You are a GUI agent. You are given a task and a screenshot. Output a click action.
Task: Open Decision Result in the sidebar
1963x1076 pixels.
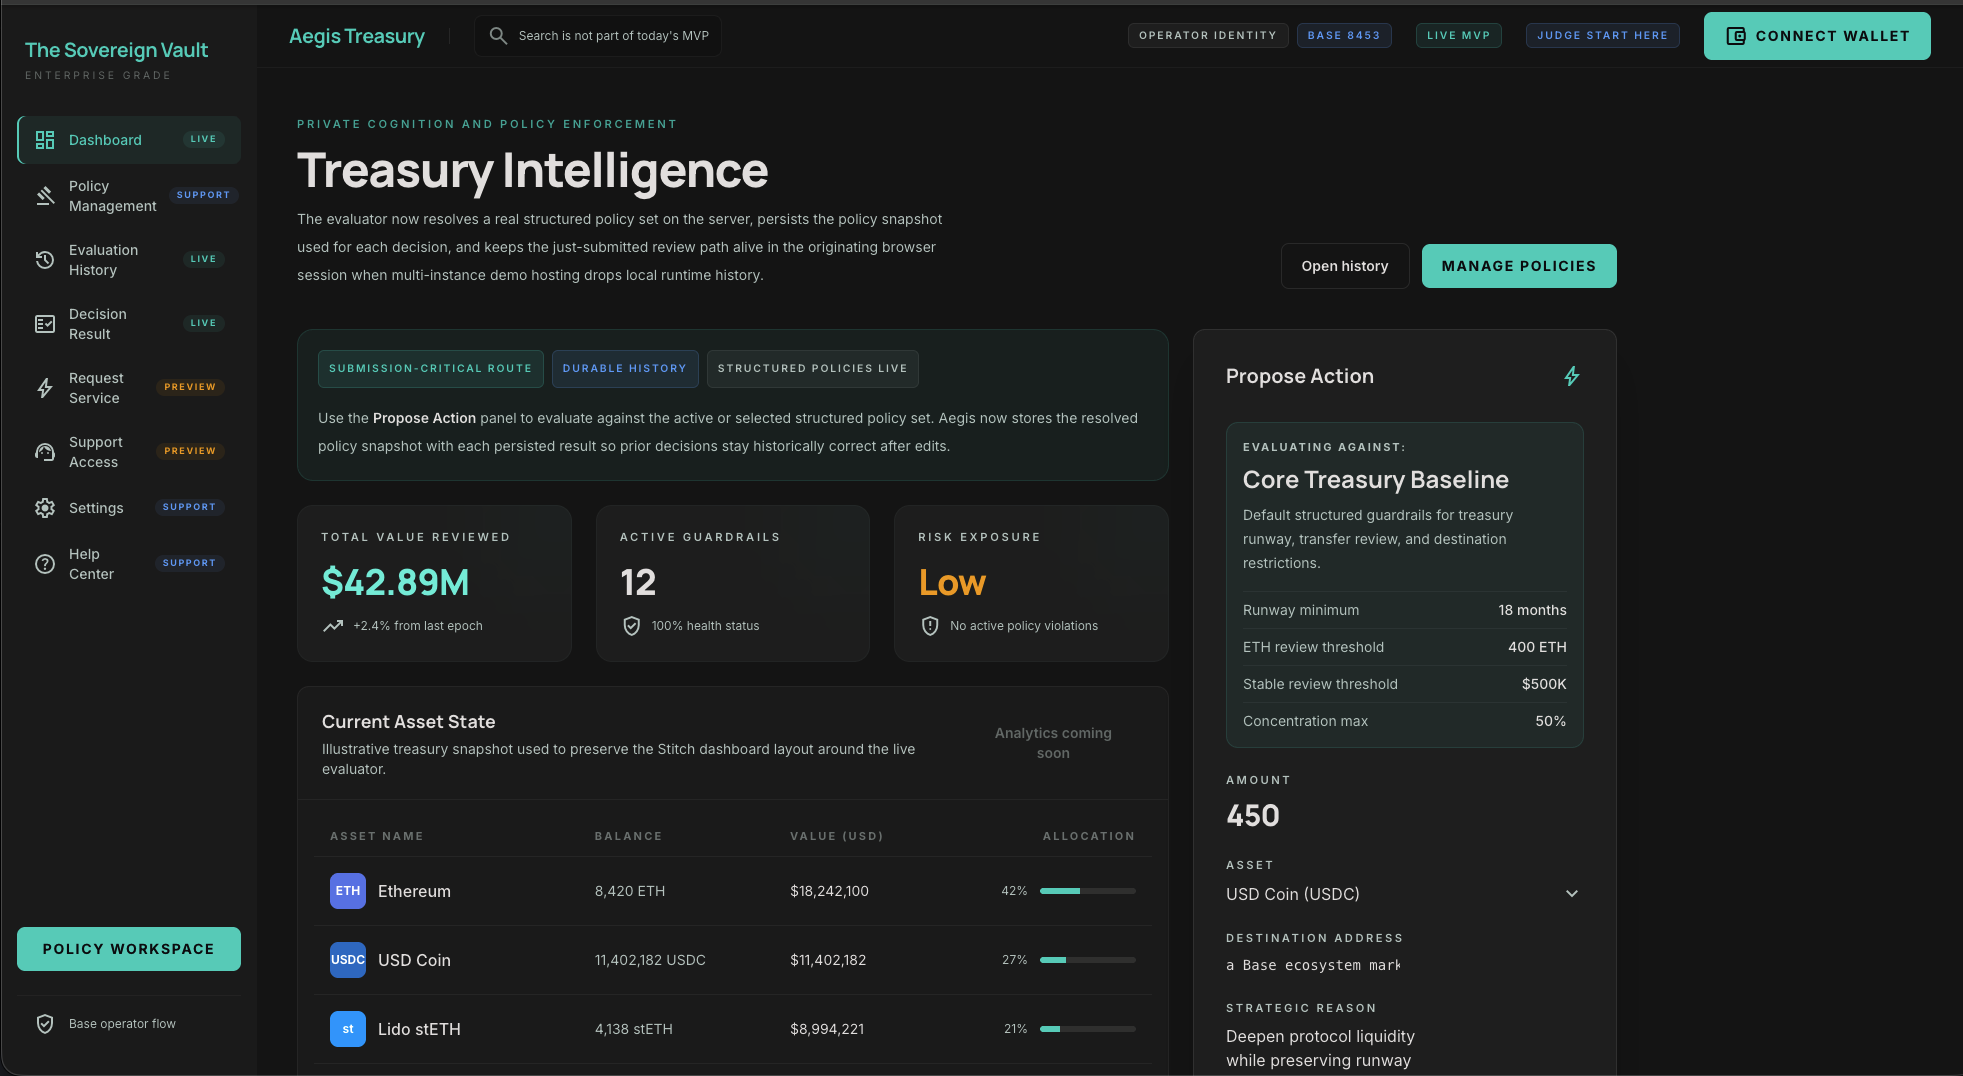tap(129, 324)
